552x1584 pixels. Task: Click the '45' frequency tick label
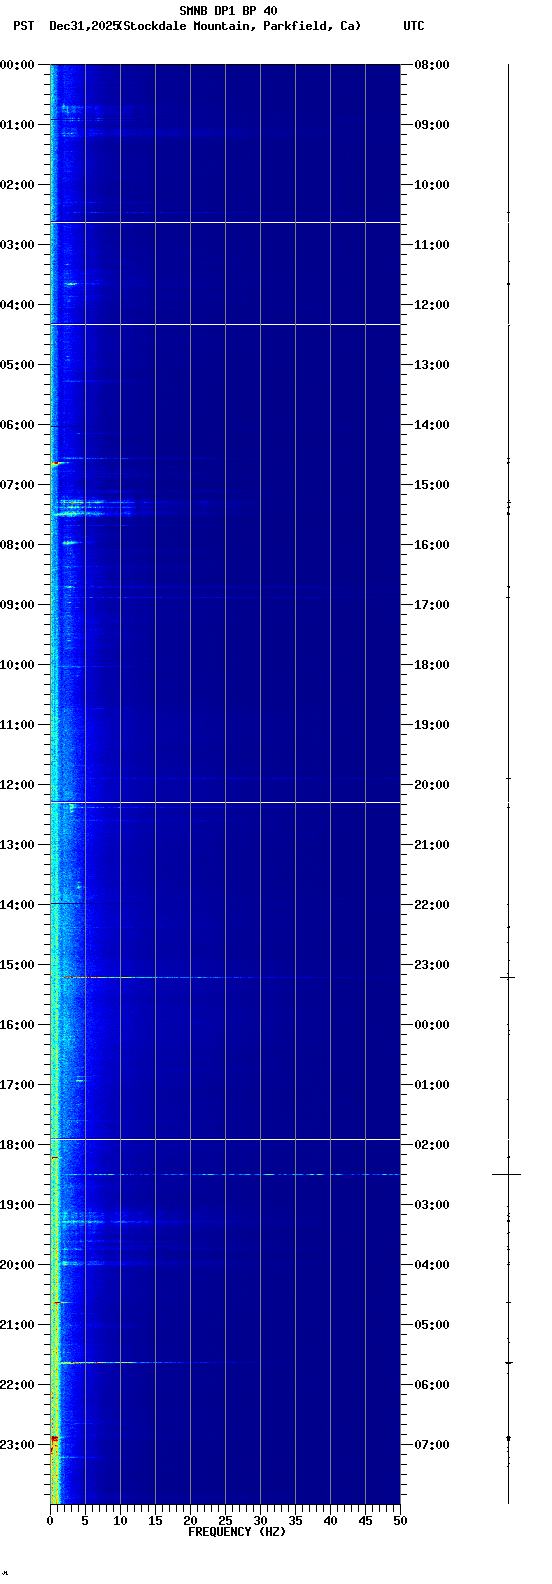365,1521
